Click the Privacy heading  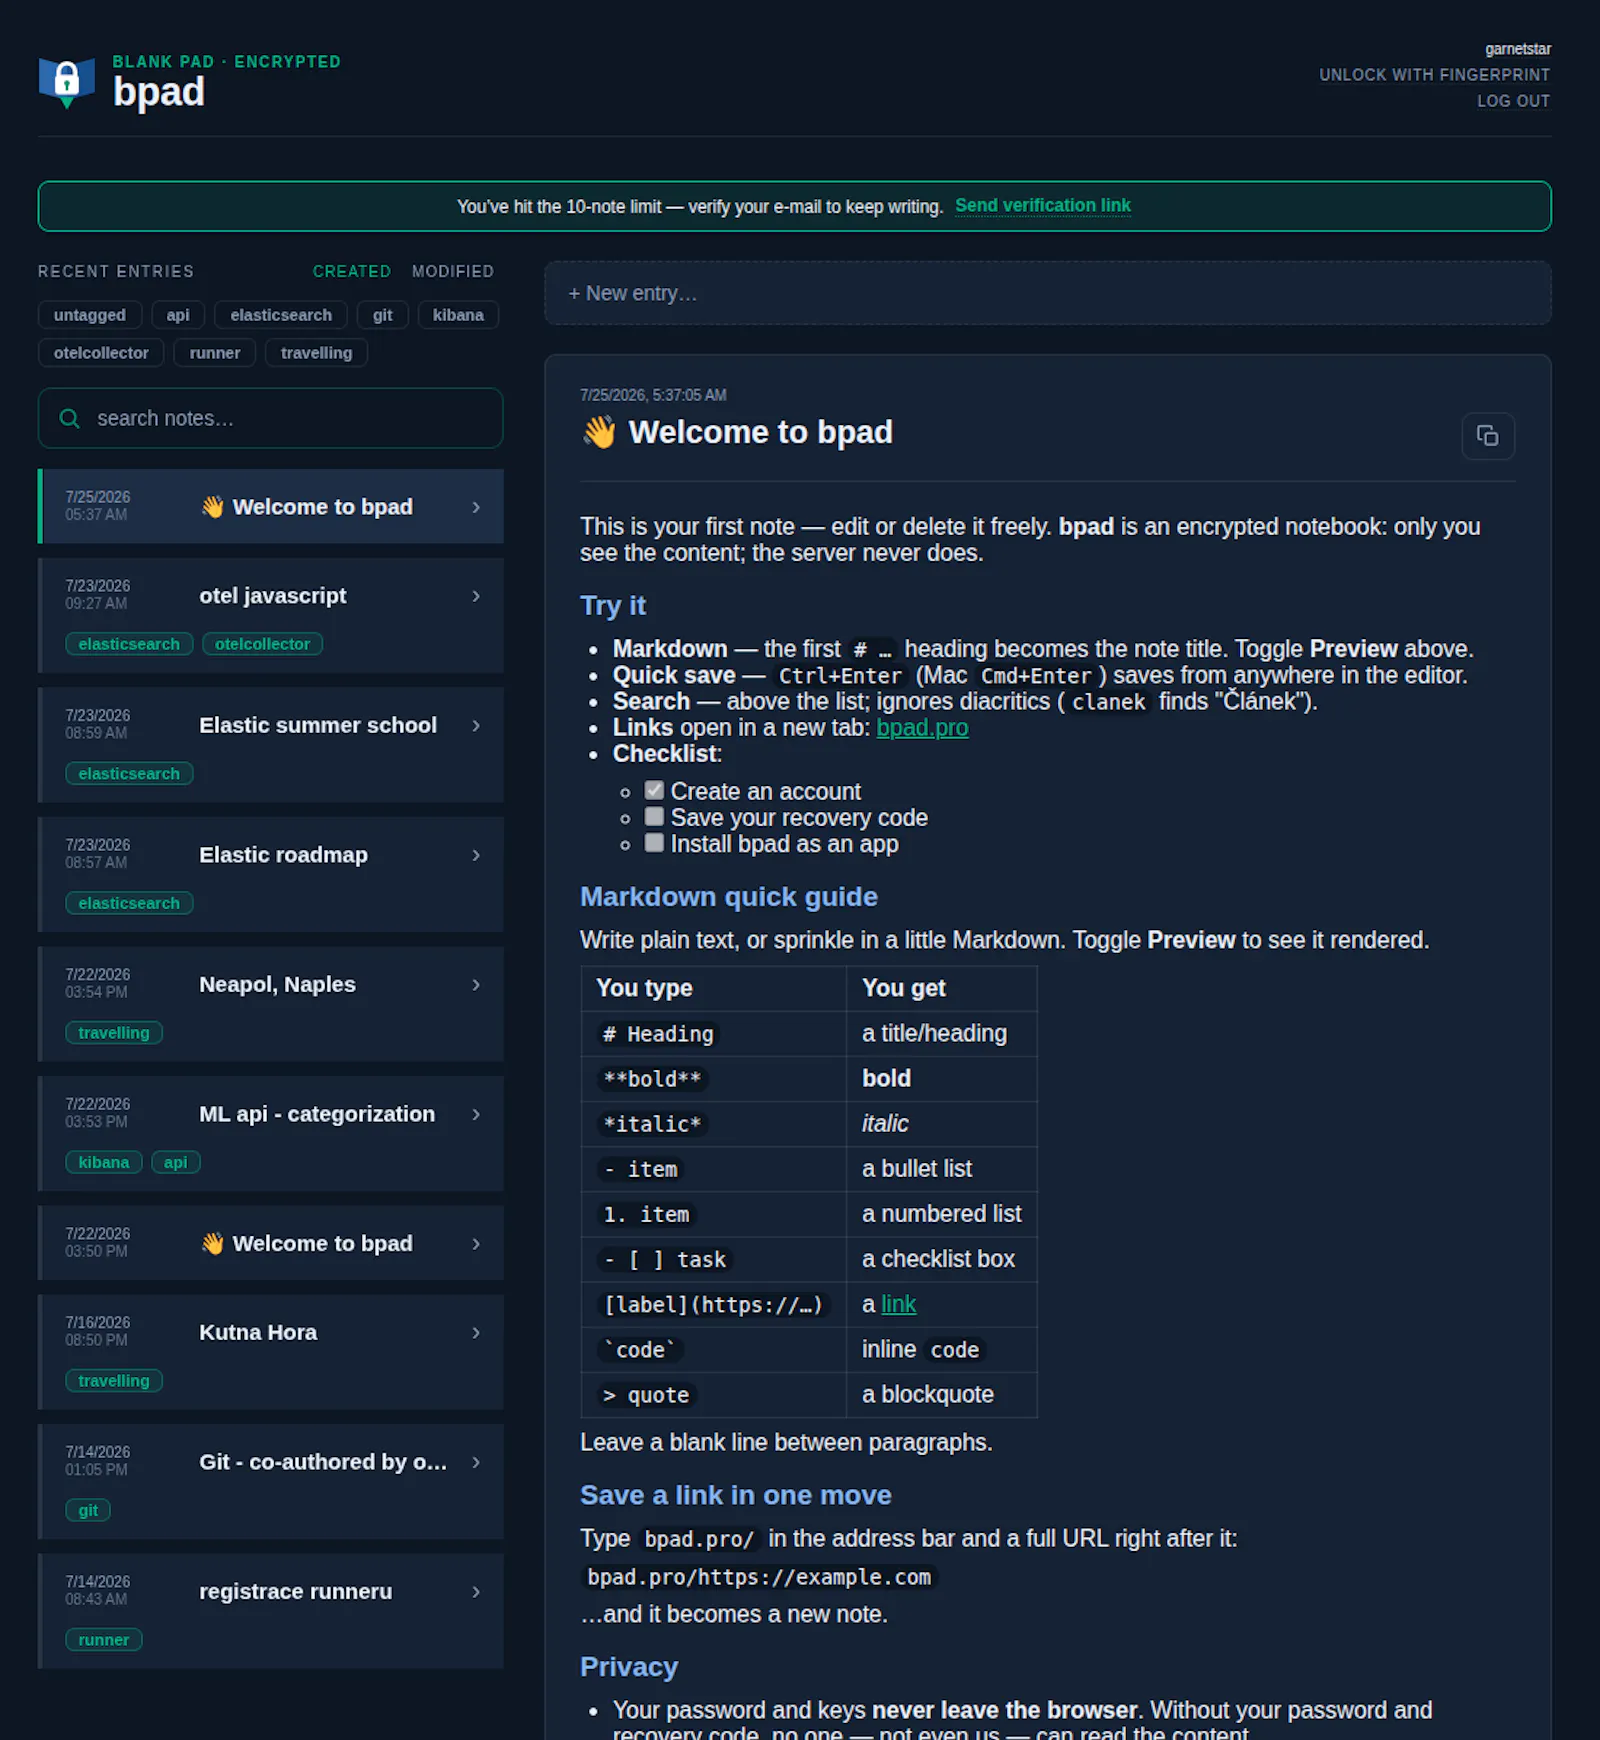tap(629, 1667)
